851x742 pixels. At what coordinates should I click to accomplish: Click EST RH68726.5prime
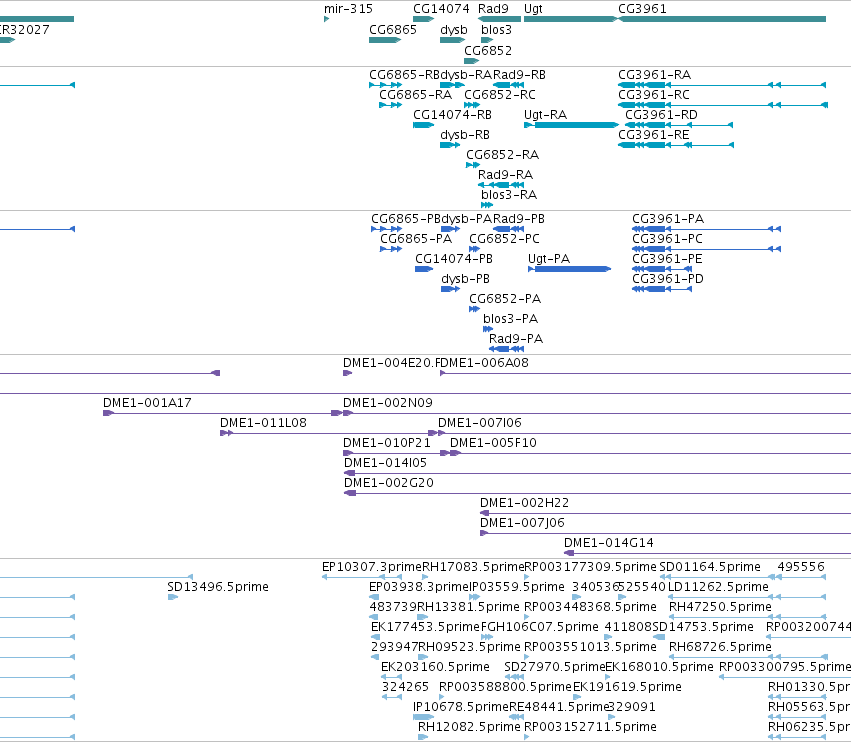point(720,647)
